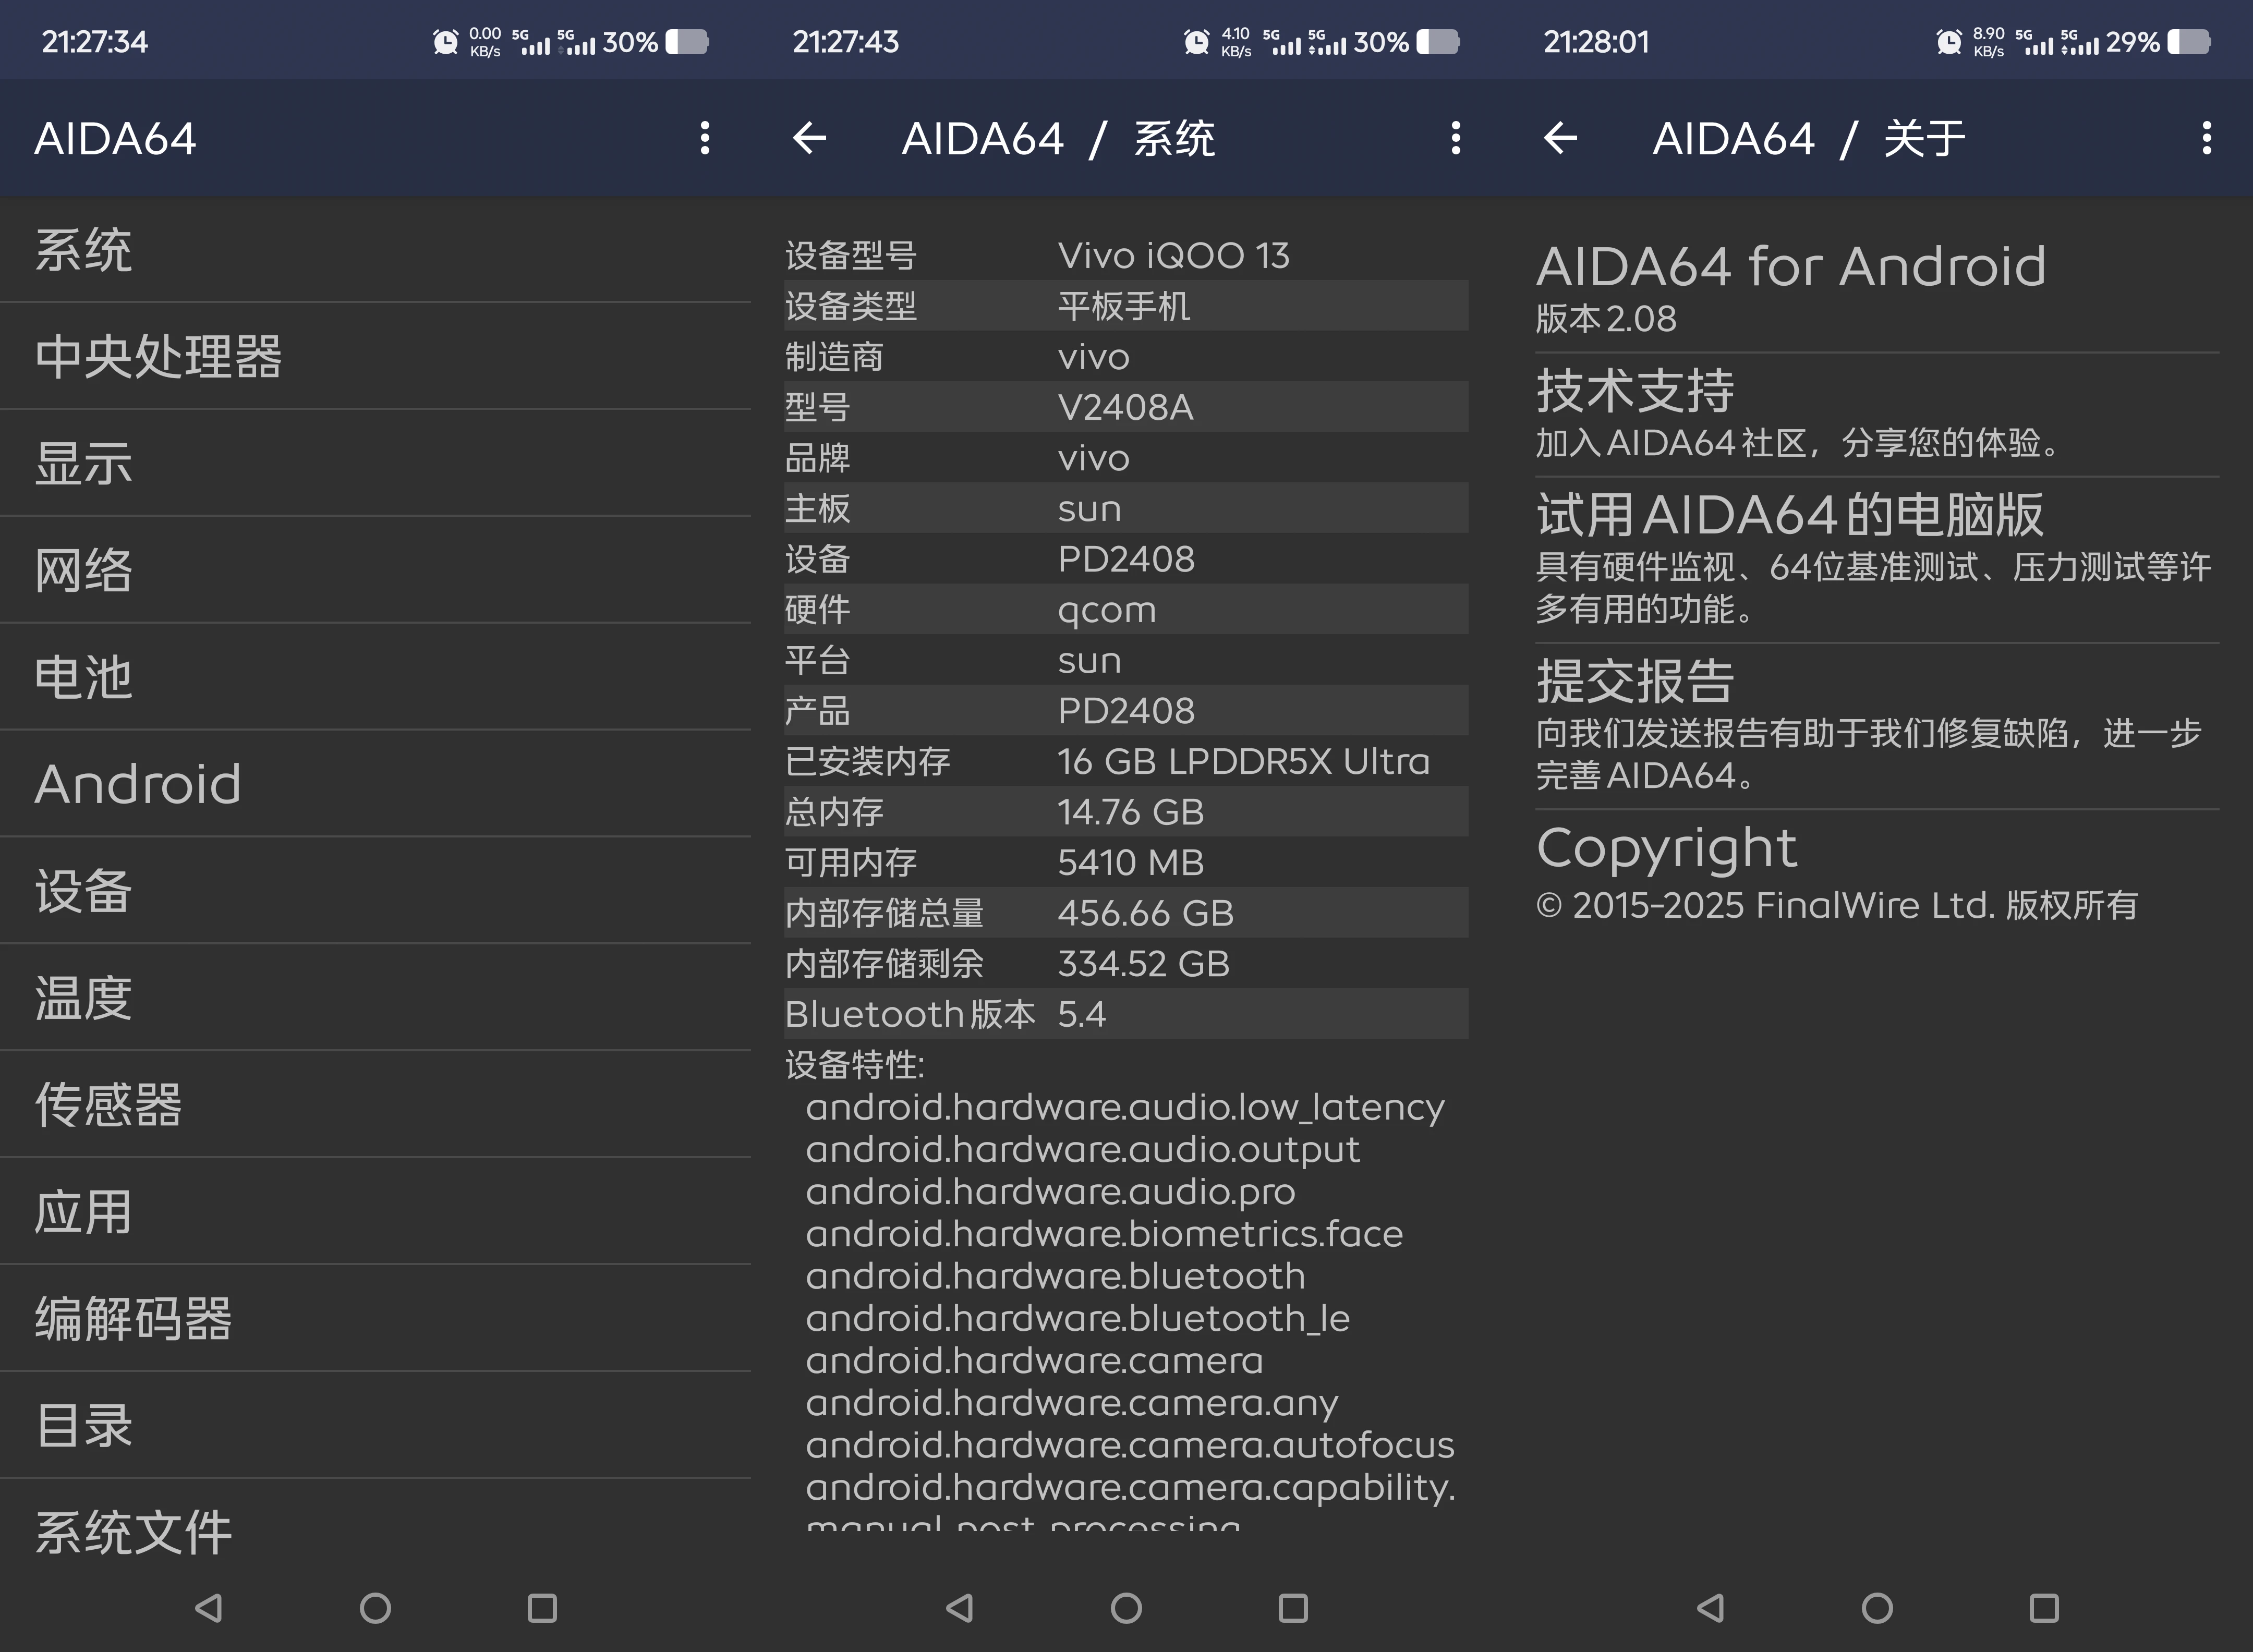Viewport: 2253px width, 1652px height.
Task: Open the Android information page
Action: point(375,784)
